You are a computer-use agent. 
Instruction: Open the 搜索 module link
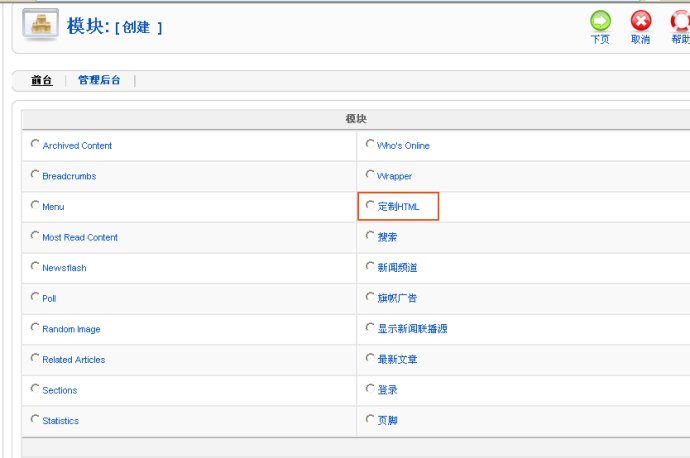coord(387,237)
